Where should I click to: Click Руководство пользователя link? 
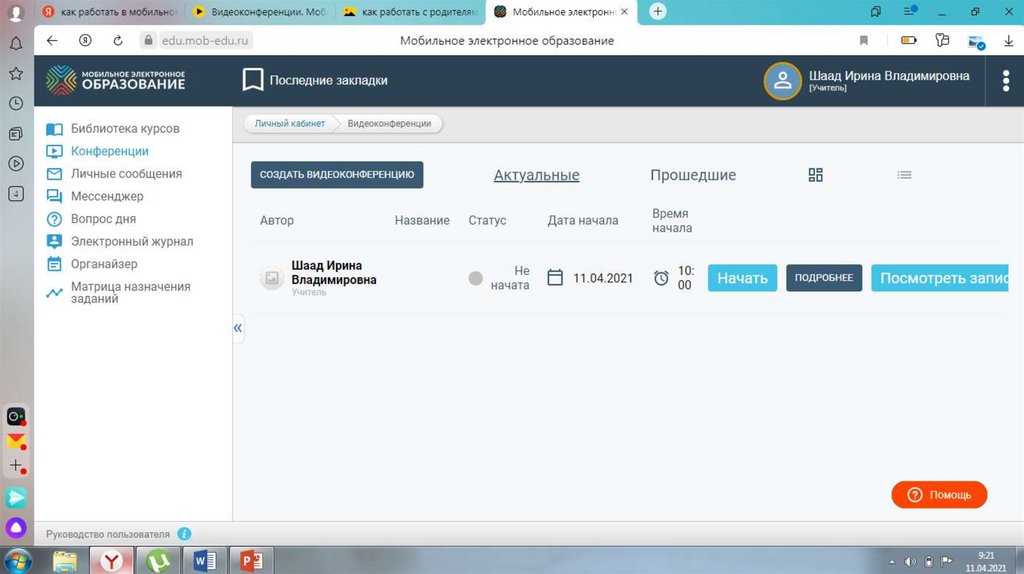108,534
